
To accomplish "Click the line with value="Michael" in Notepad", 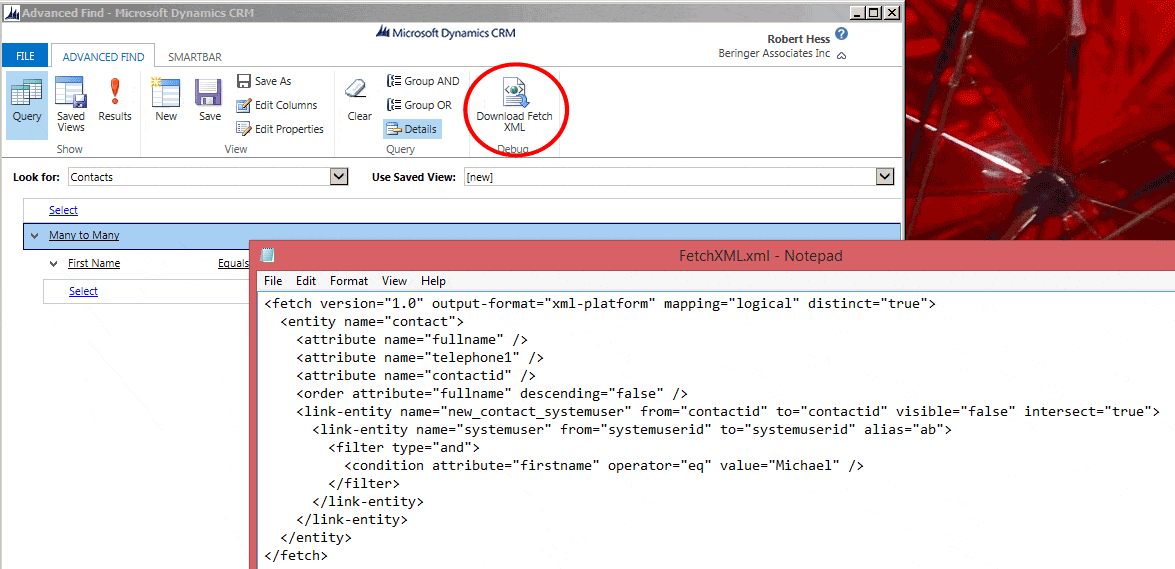I will pyautogui.click(x=604, y=466).
